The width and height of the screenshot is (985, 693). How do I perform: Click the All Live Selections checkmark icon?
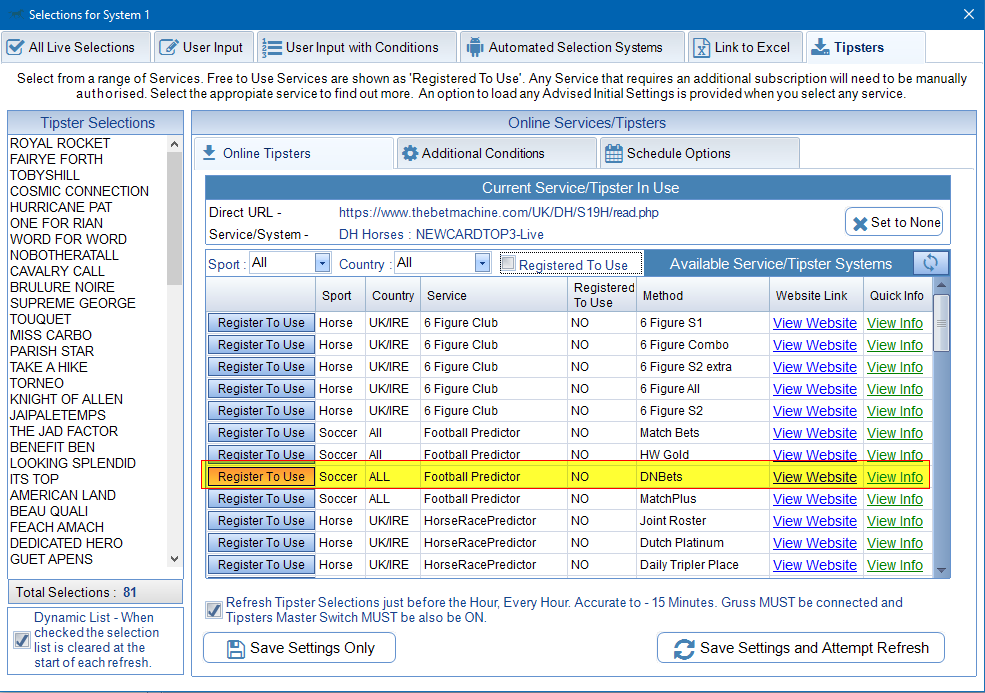point(15,47)
